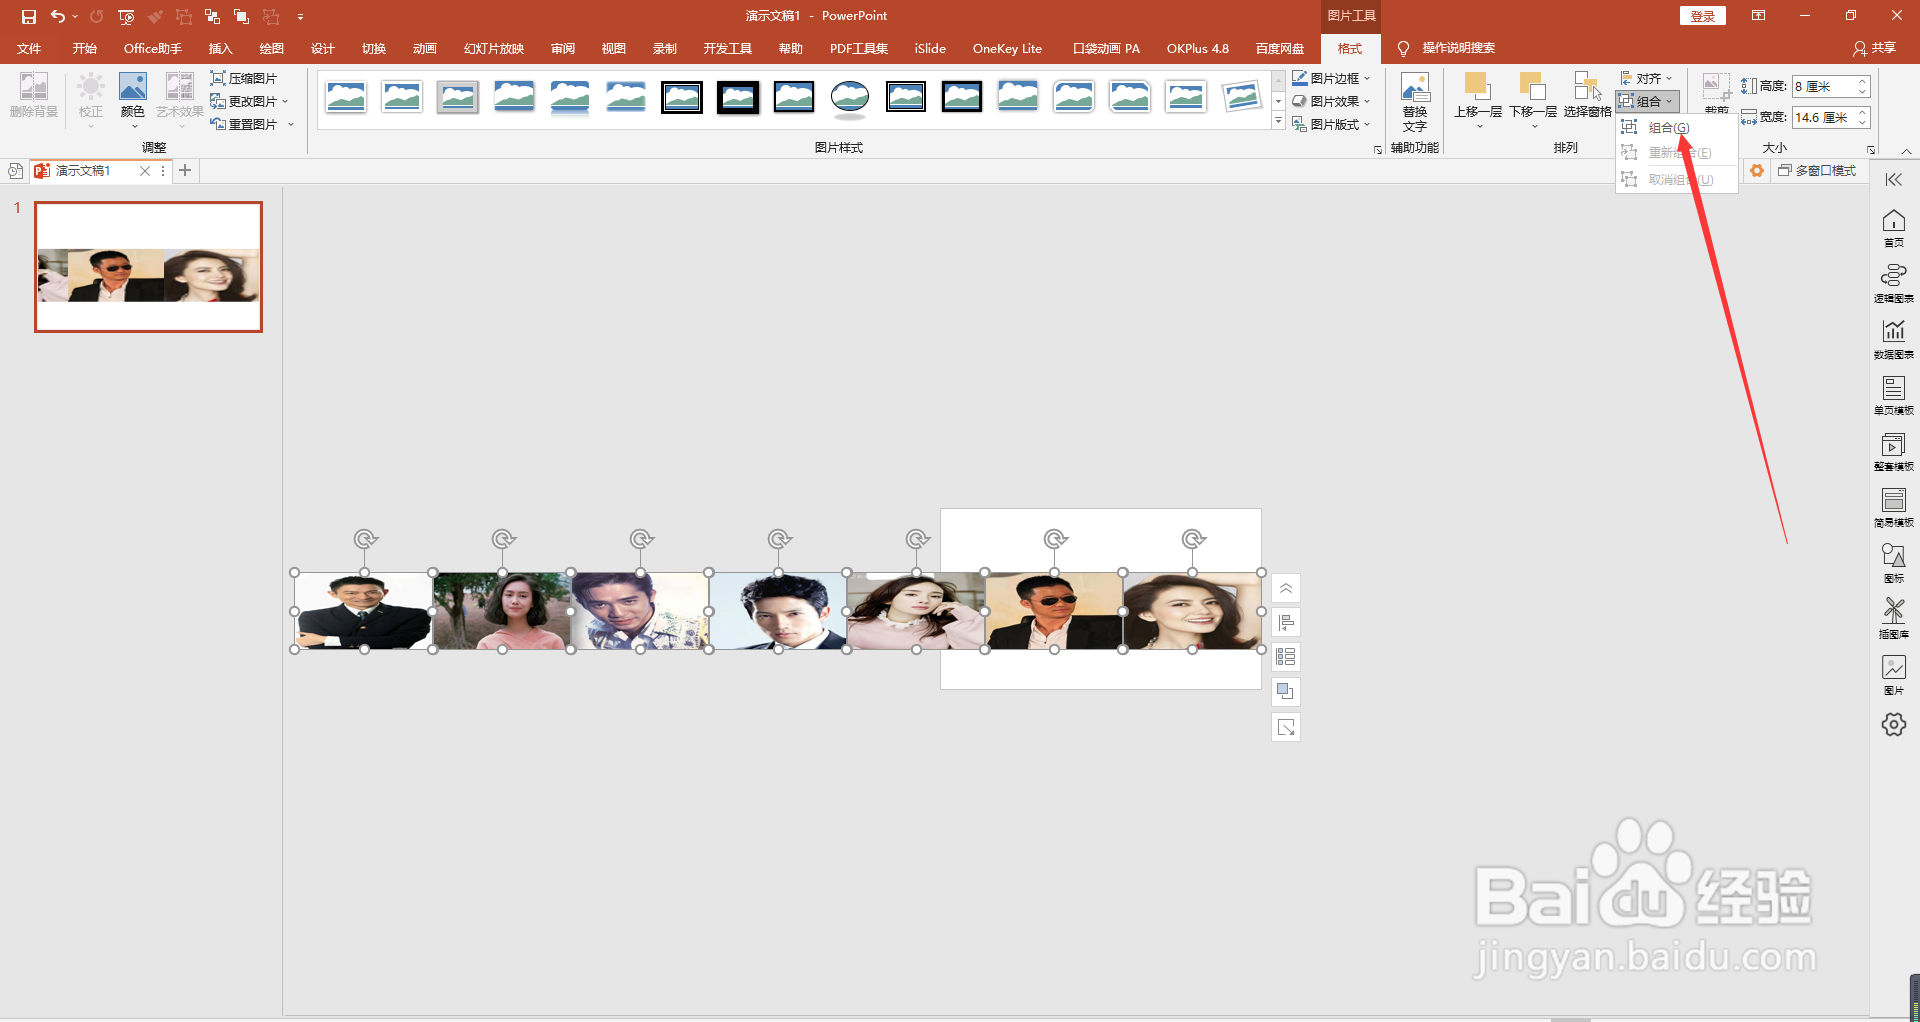This screenshot has height=1022, width=1920.
Task: Start slideshow from beginning icon in title bar
Action: (x=126, y=16)
